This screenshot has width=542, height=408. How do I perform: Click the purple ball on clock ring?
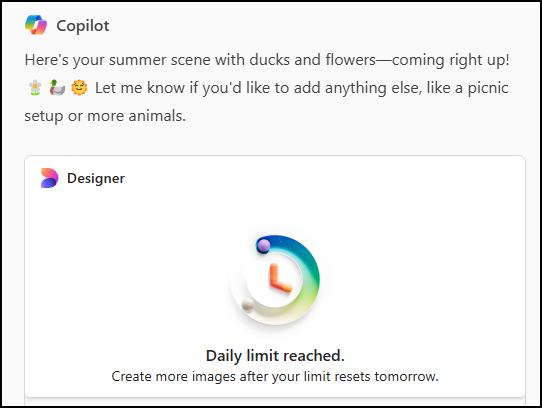[x=264, y=245]
